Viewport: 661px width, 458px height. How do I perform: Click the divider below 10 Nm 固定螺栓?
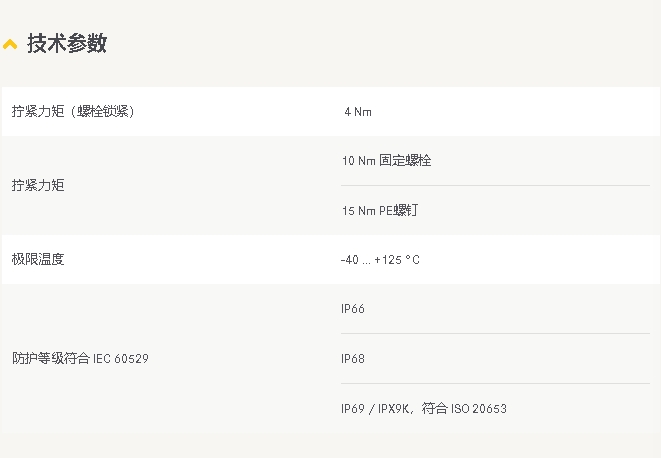point(495,185)
